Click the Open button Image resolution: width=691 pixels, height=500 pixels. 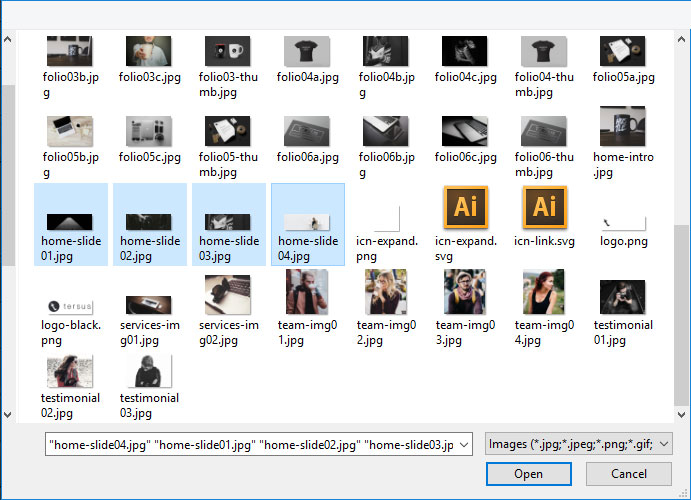point(529,474)
